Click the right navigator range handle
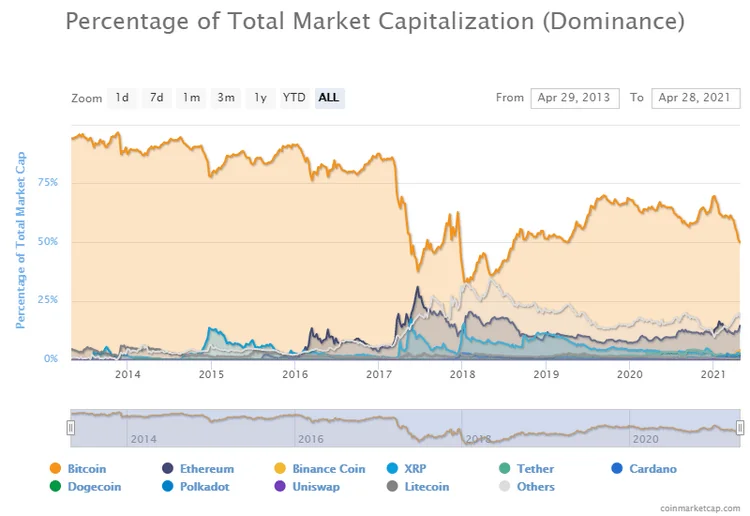This screenshot has height=516, width=750. pos(740,427)
